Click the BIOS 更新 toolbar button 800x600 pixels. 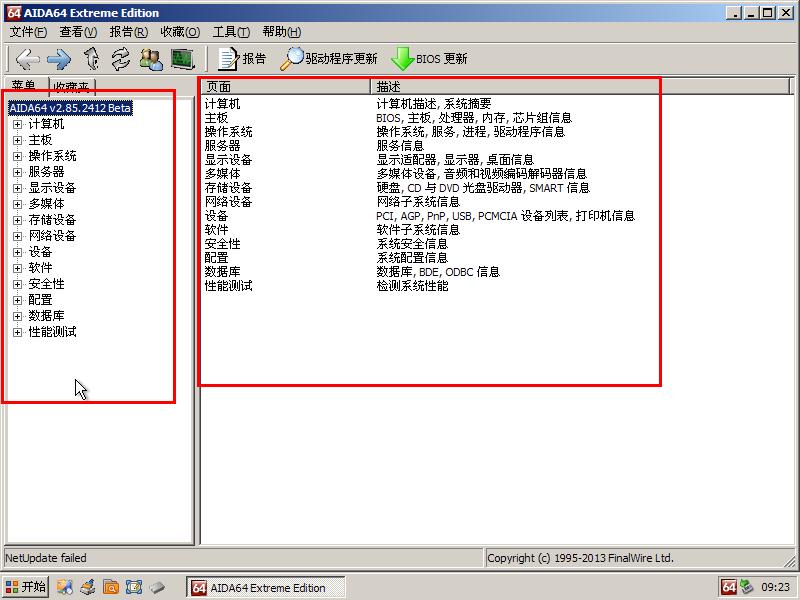click(429, 59)
